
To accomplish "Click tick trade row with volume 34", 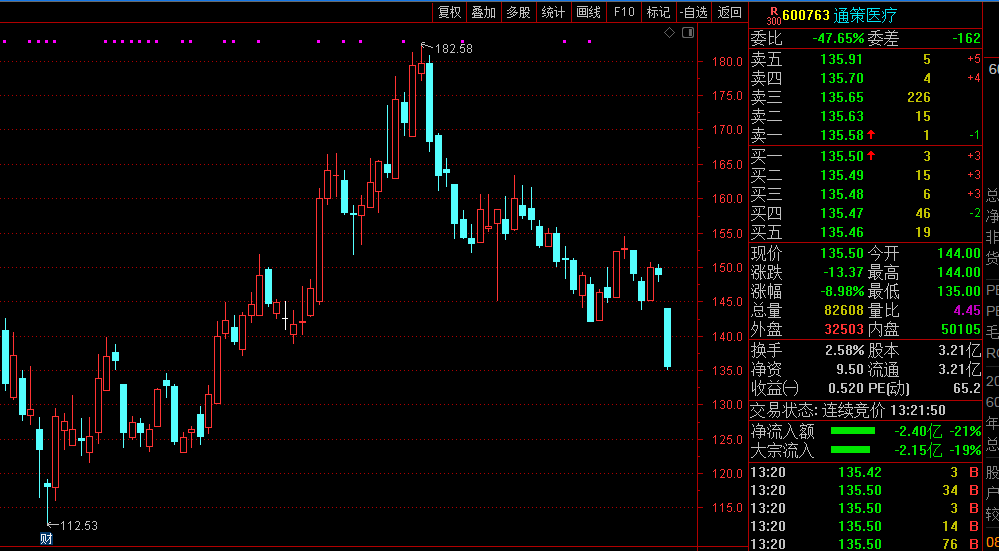I will (x=866, y=490).
